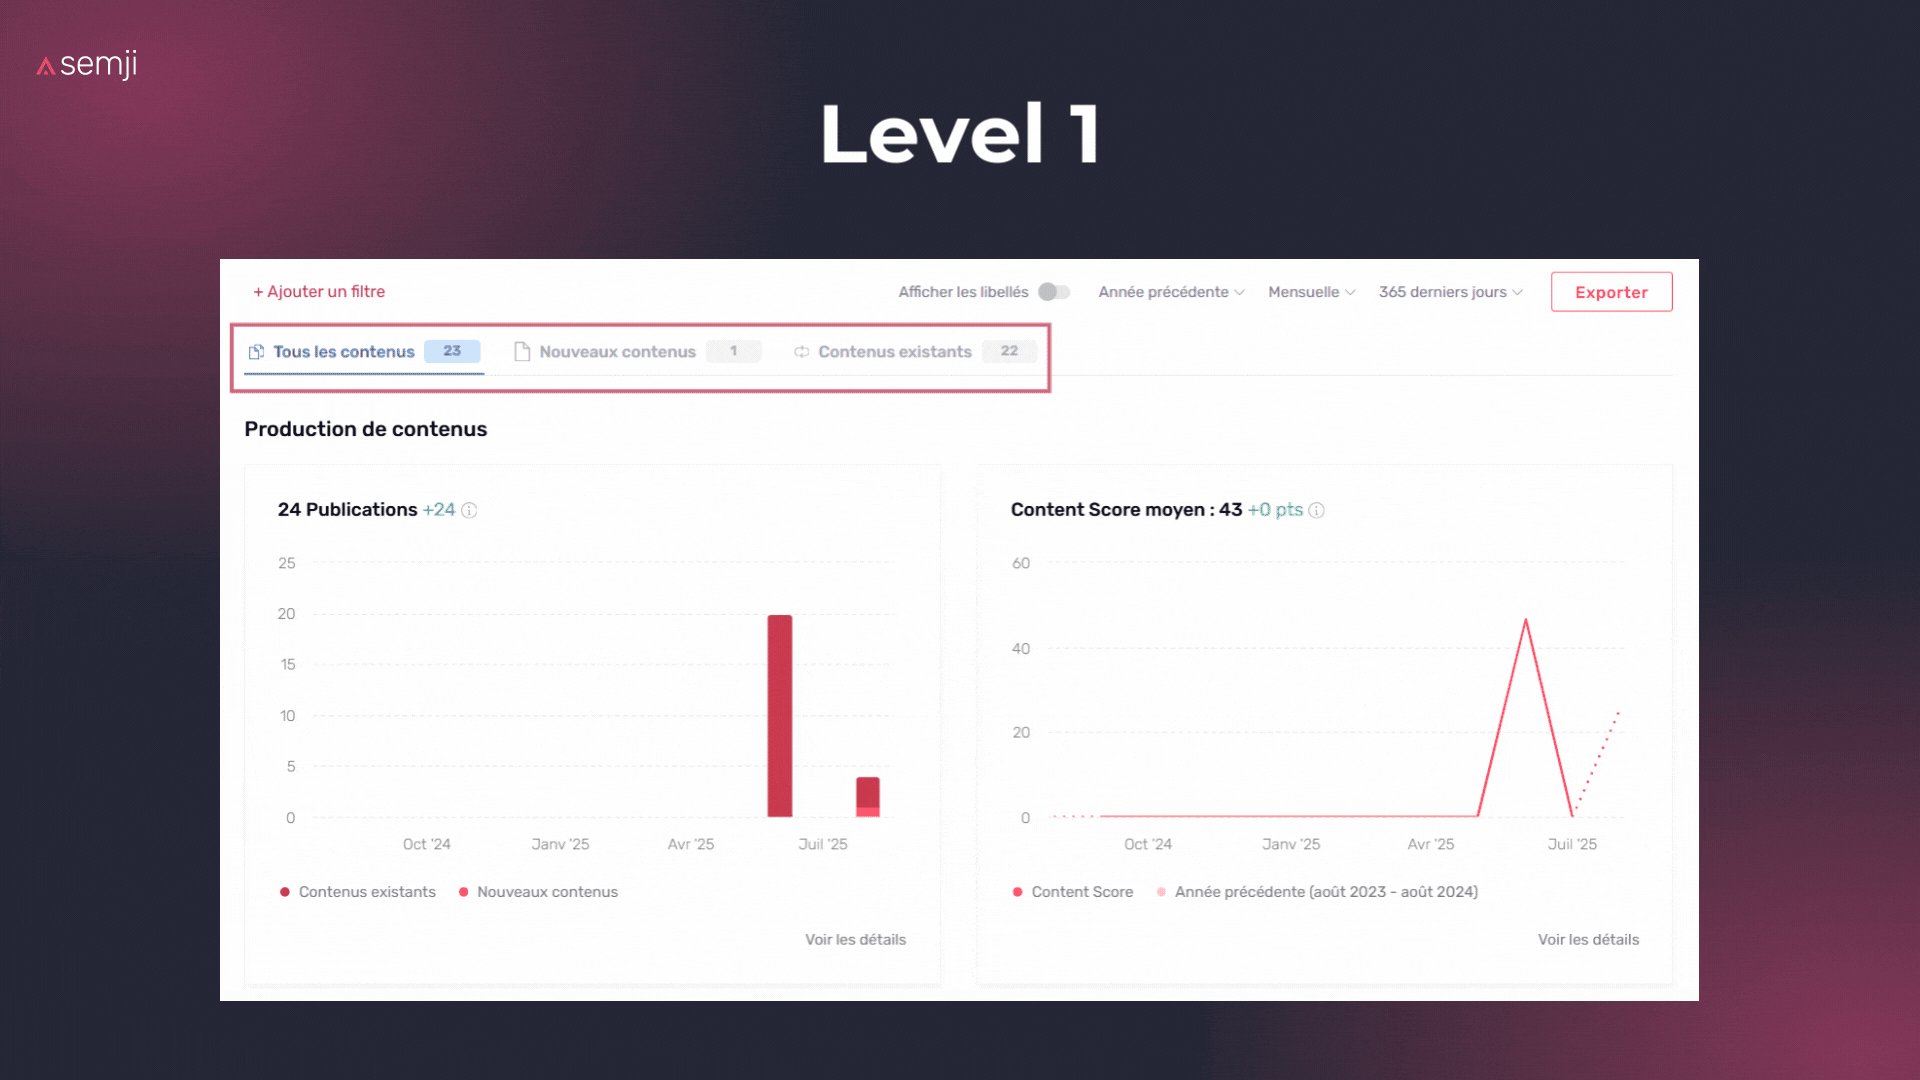Viewport: 1920px width, 1080px height.
Task: Click the +0 pts change indicator
Action: [1275, 510]
